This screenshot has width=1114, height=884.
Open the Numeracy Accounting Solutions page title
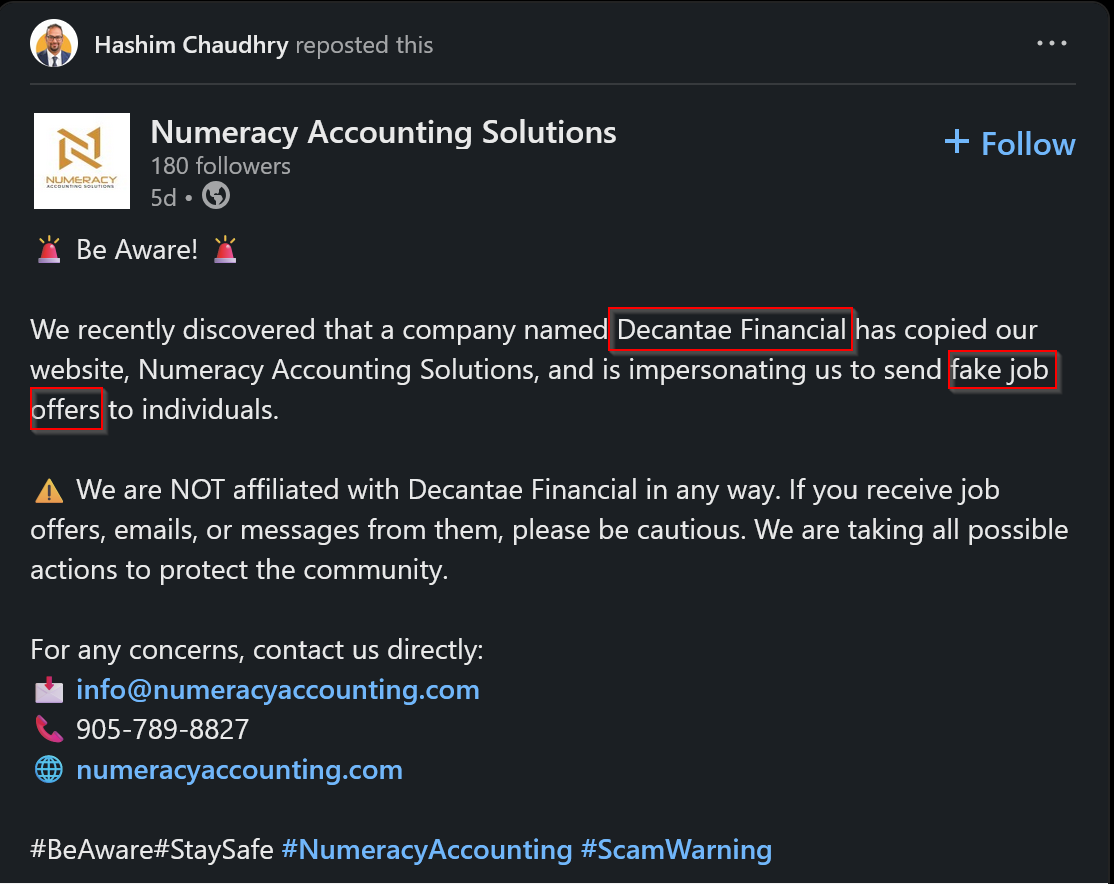point(383,132)
